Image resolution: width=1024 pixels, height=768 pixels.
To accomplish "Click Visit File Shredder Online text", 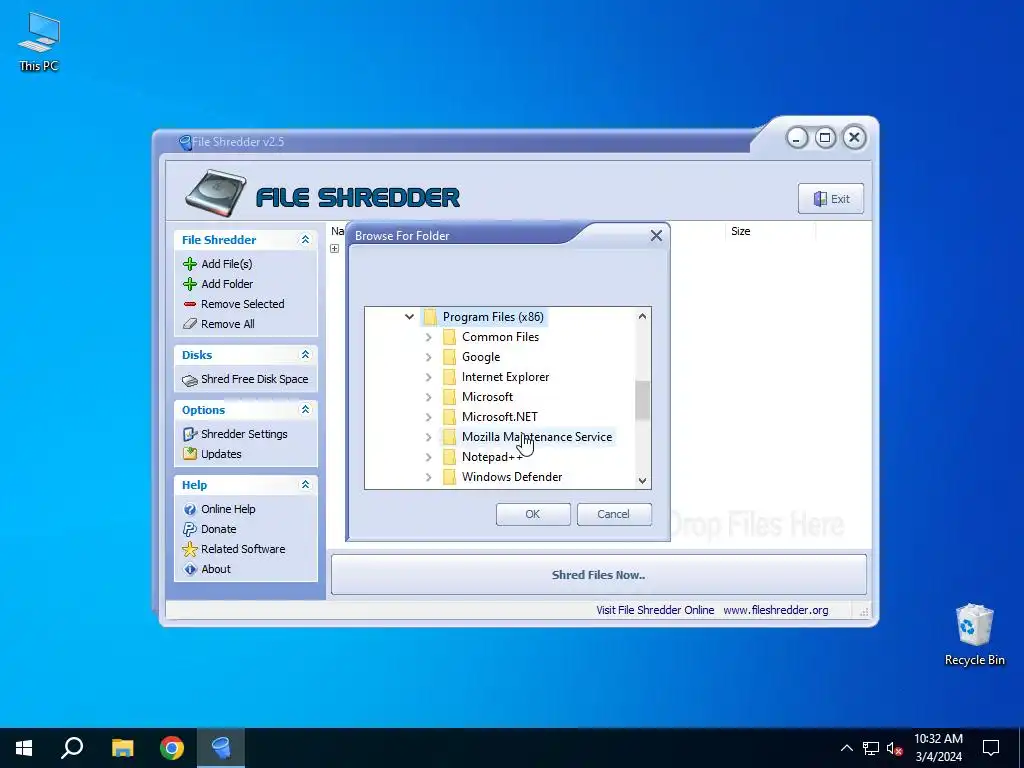I will [x=655, y=610].
